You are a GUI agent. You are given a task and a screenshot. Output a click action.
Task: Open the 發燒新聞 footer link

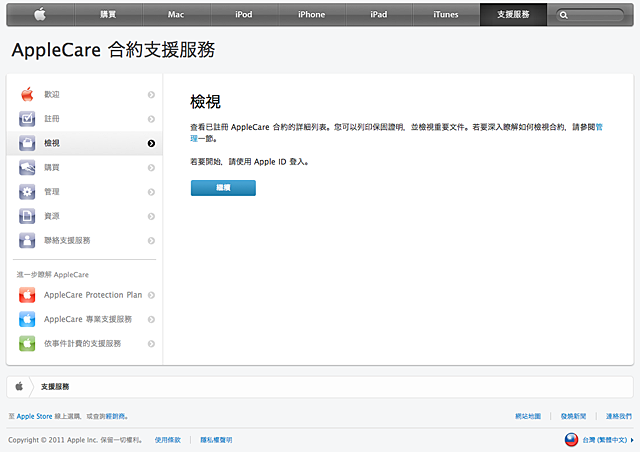573,416
